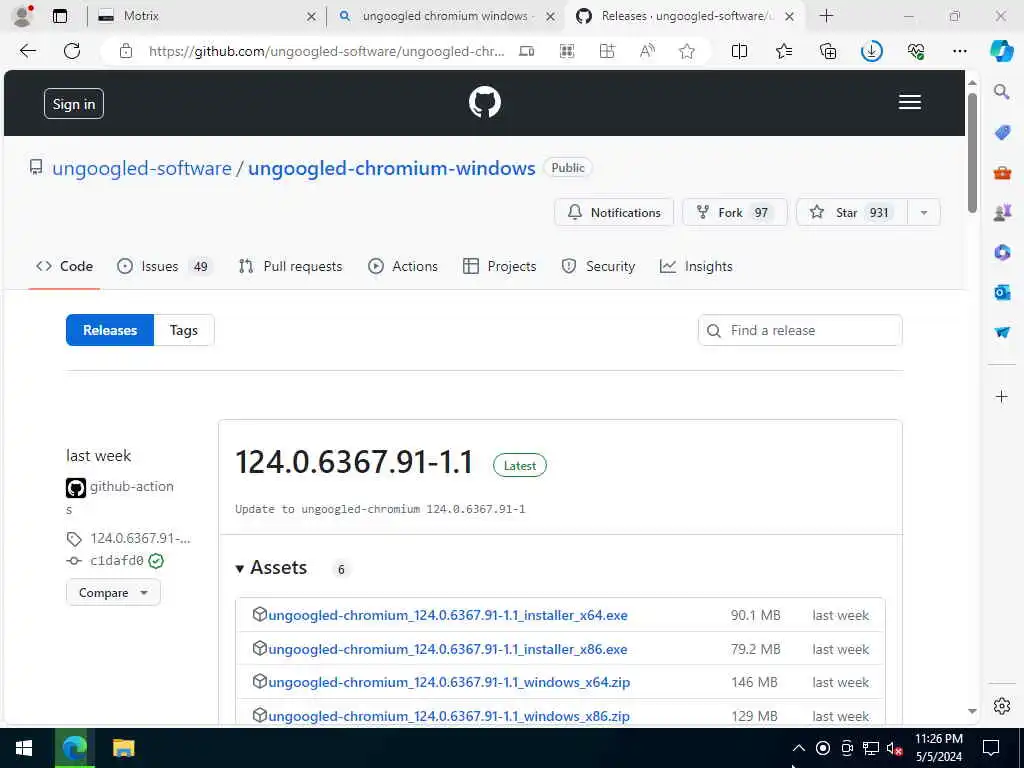
Task: Open sidebar Tools briefcase icon
Action: (x=1002, y=173)
